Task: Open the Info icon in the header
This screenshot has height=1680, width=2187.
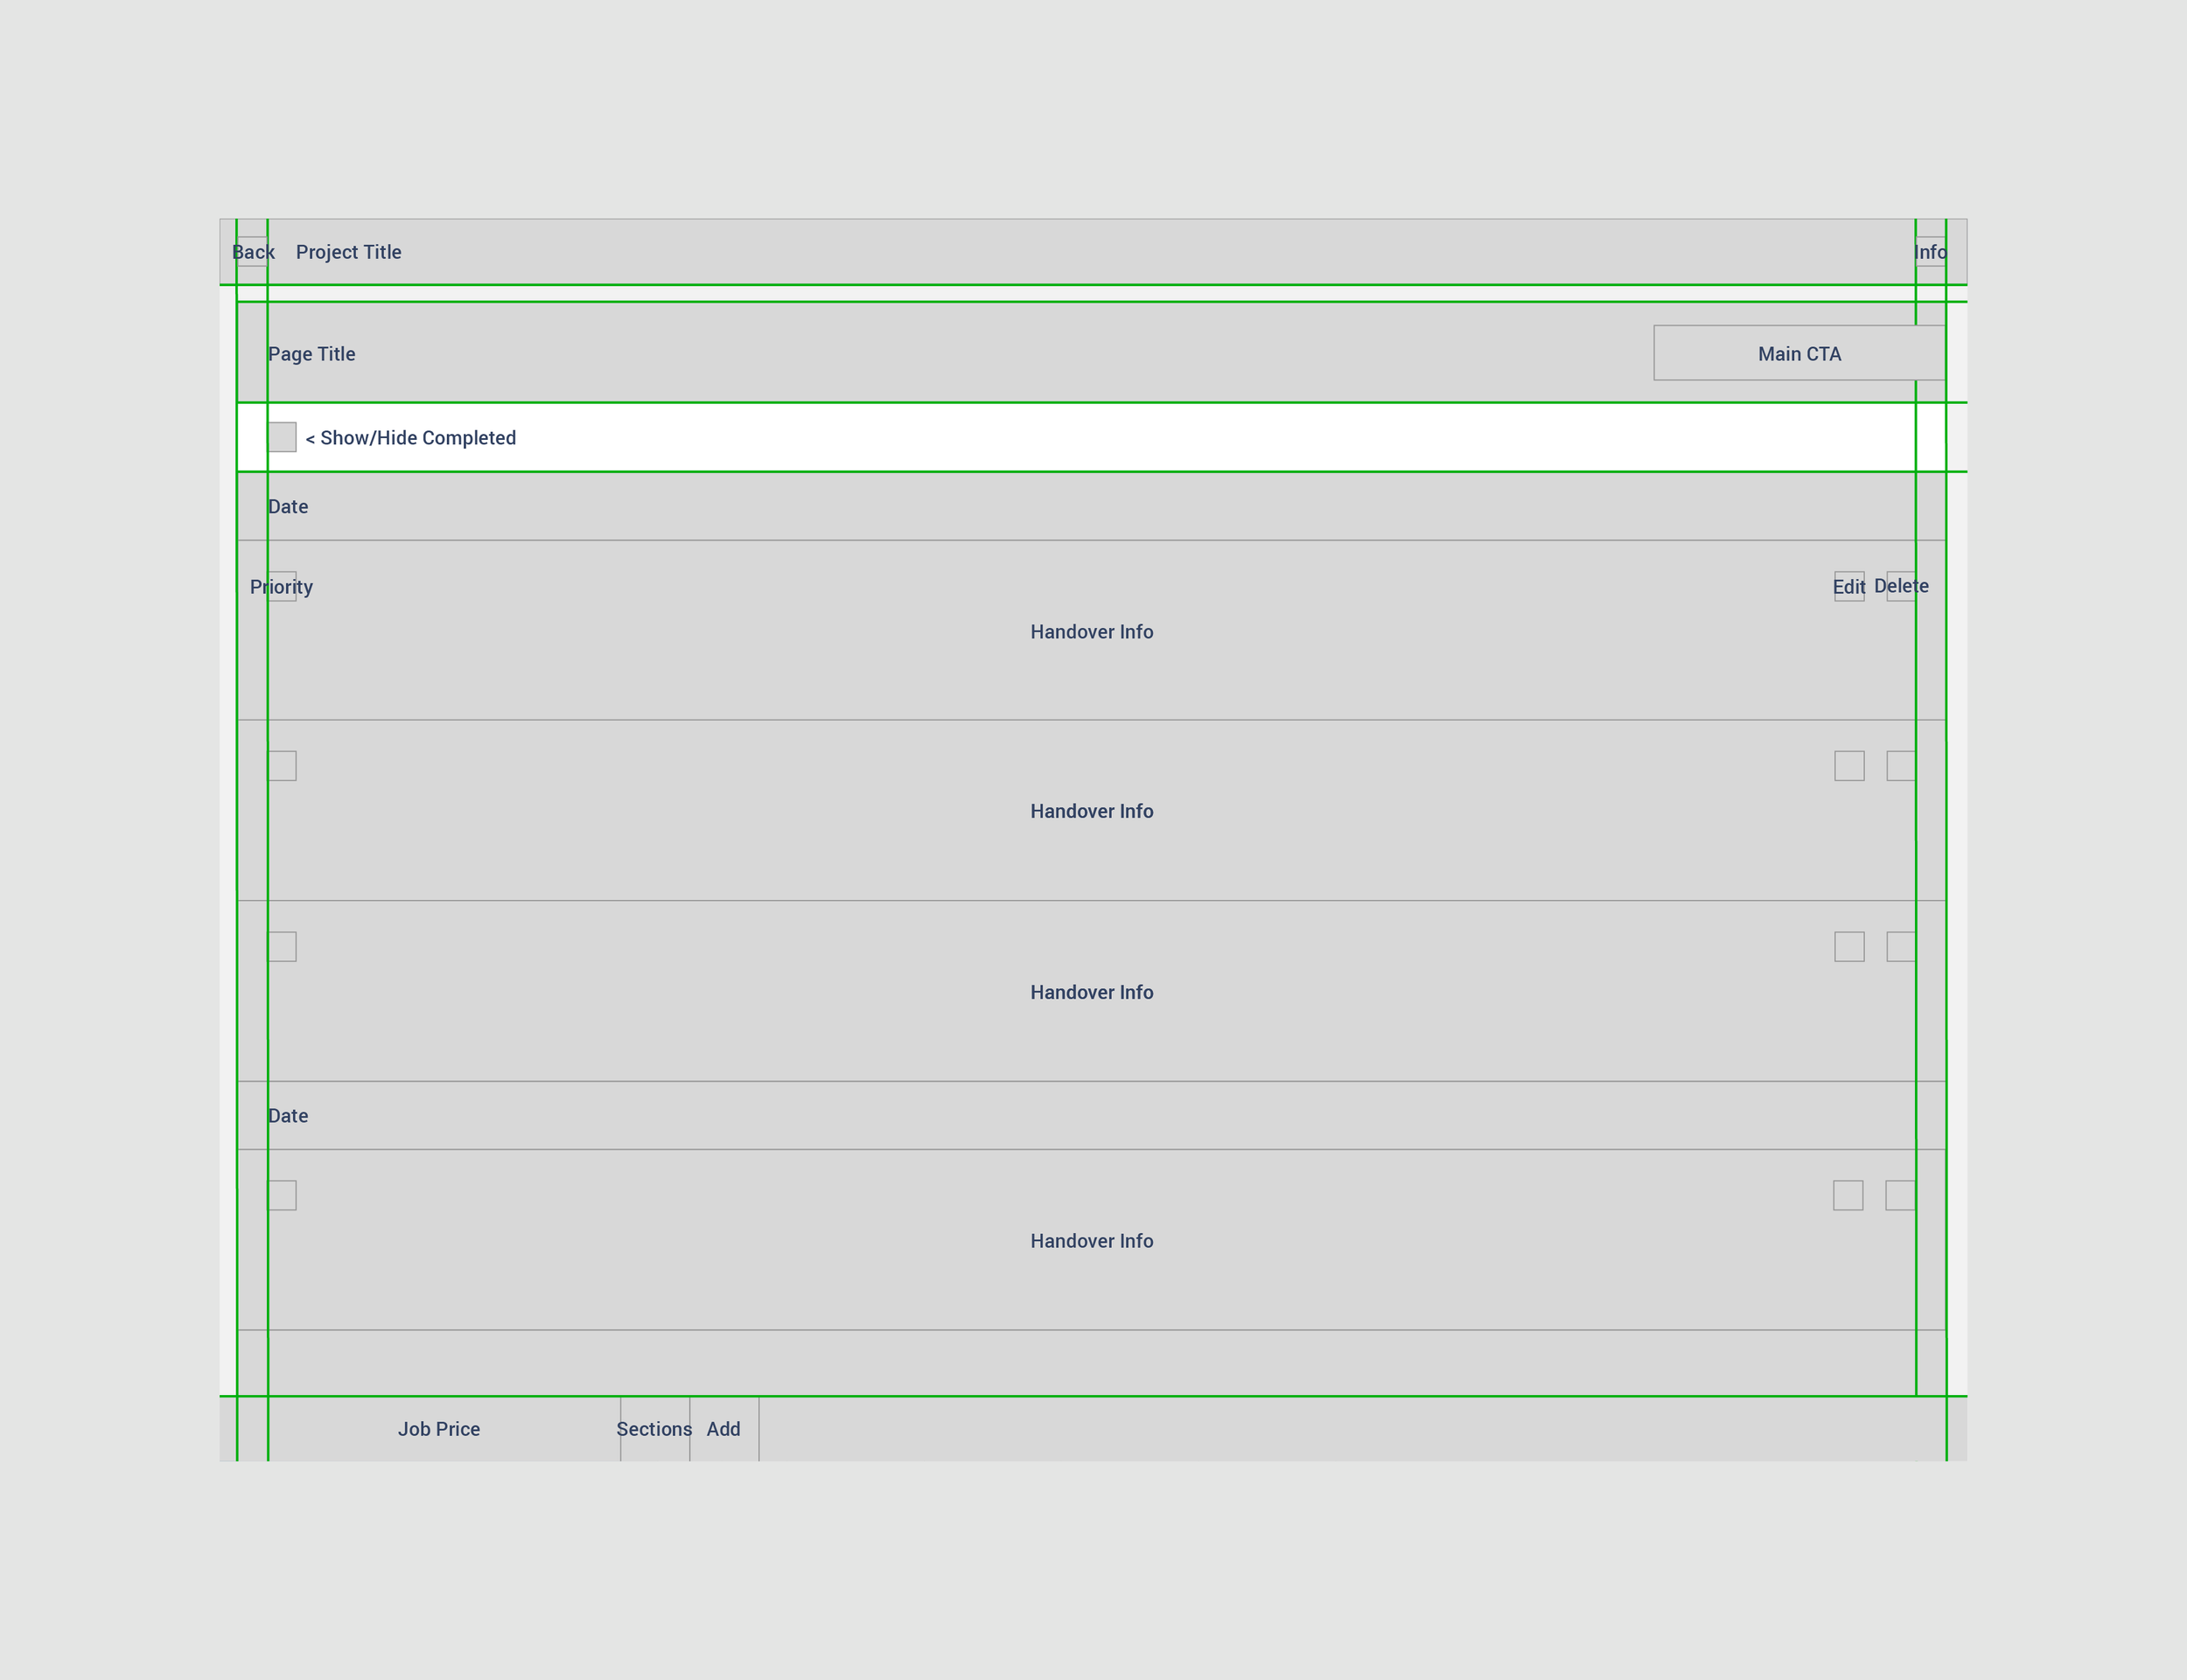Action: click(1930, 252)
